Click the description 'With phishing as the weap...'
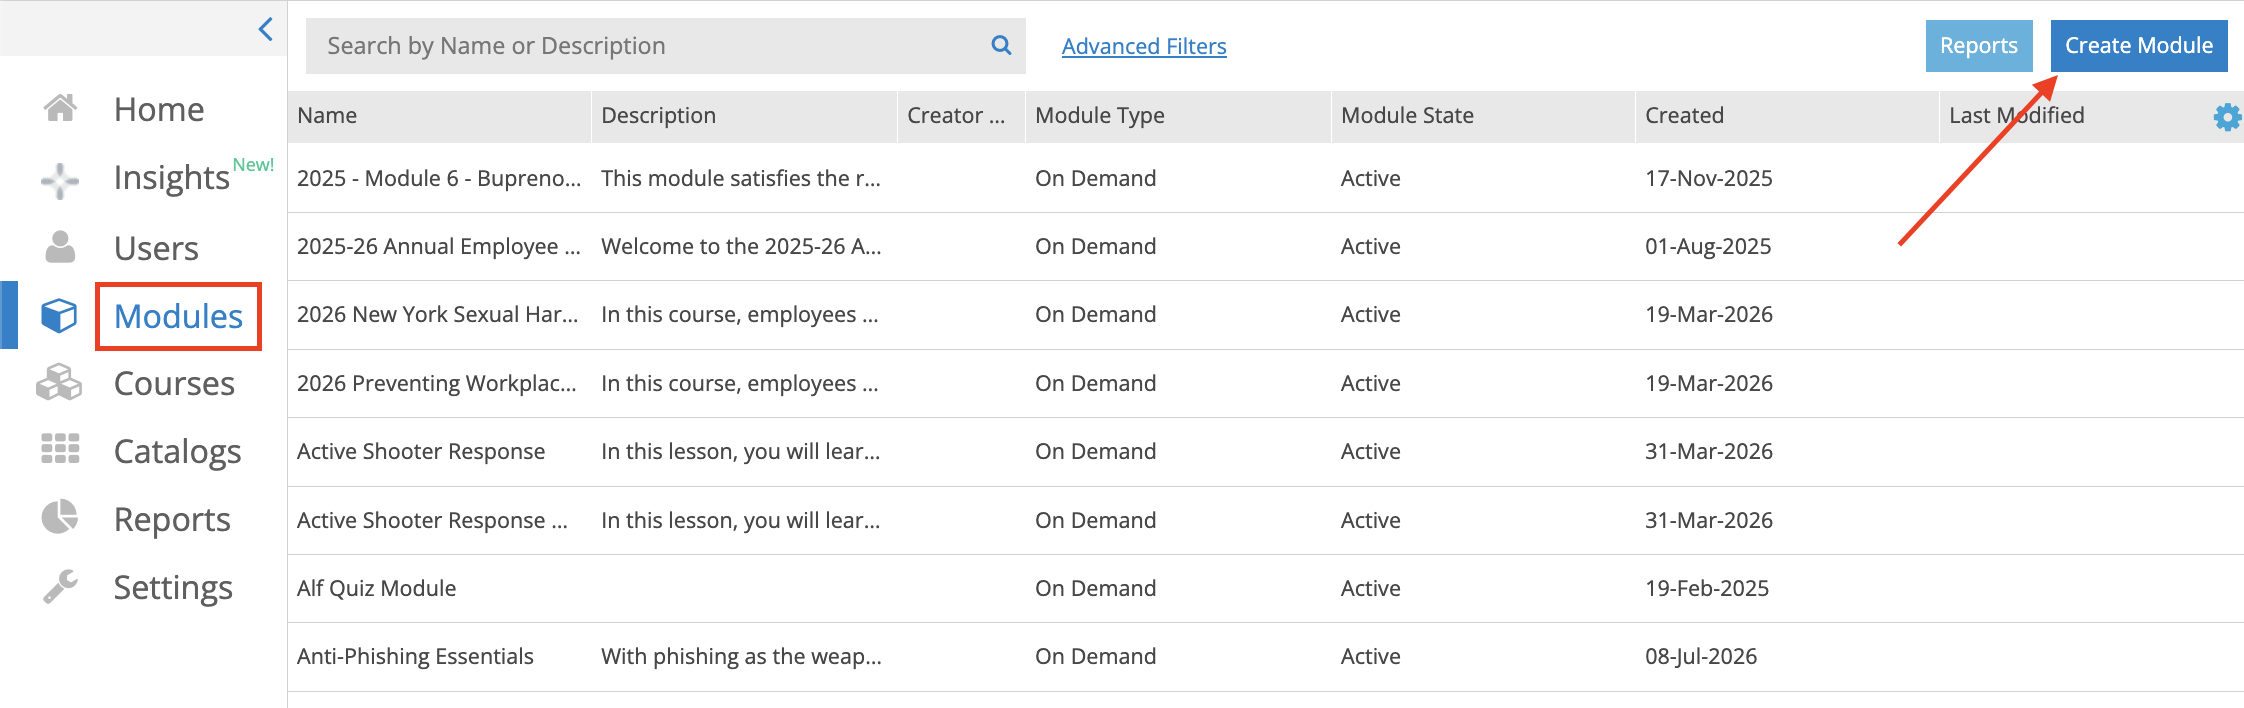The width and height of the screenshot is (2244, 708). pos(741,657)
